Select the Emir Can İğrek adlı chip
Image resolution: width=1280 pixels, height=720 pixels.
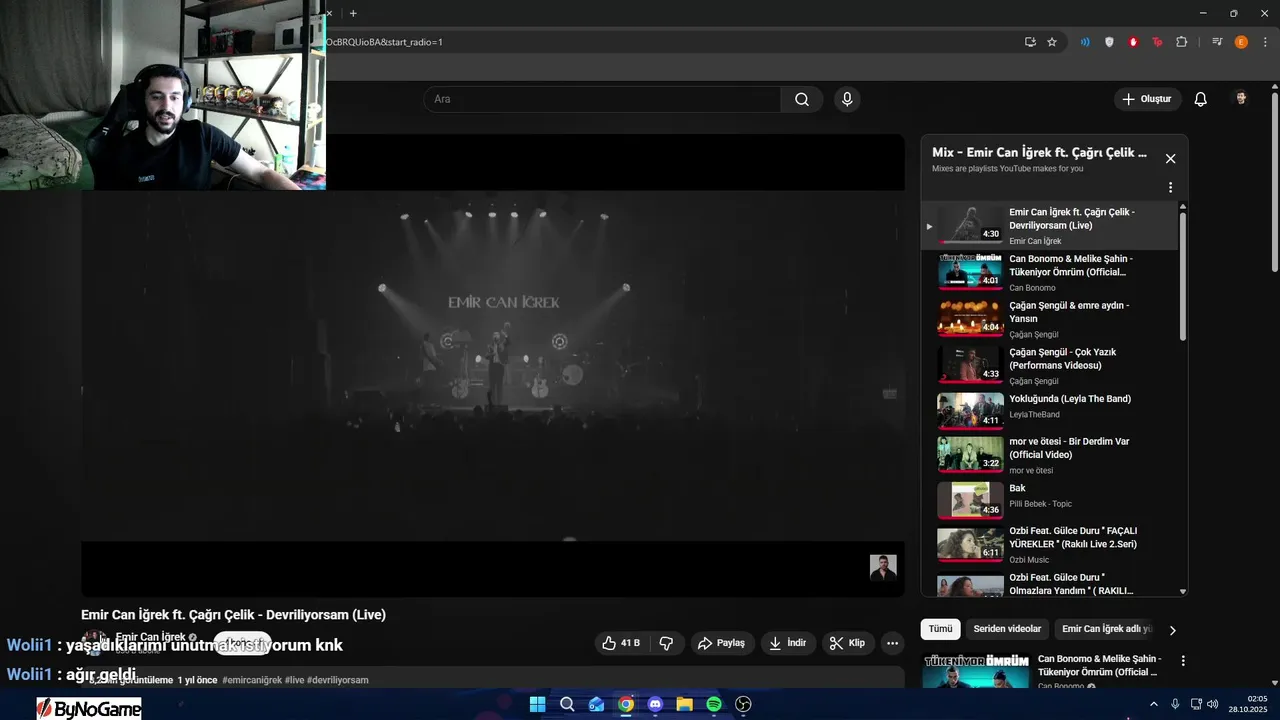click(x=1107, y=629)
